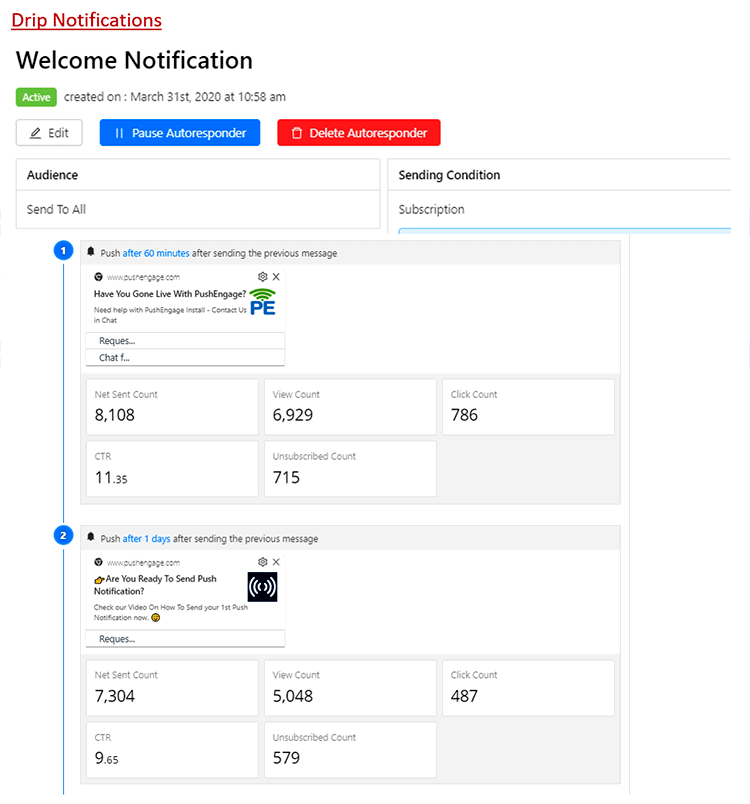This screenshot has width=750, height=804.
Task: Click browser icon beside second www.pushengage.com
Action: pyautogui.click(x=98, y=562)
